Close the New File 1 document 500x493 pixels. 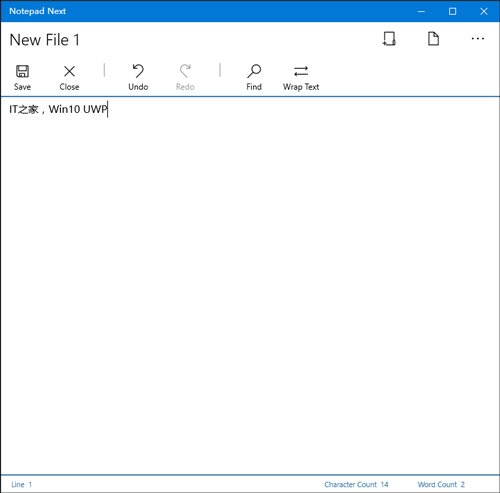tap(69, 78)
